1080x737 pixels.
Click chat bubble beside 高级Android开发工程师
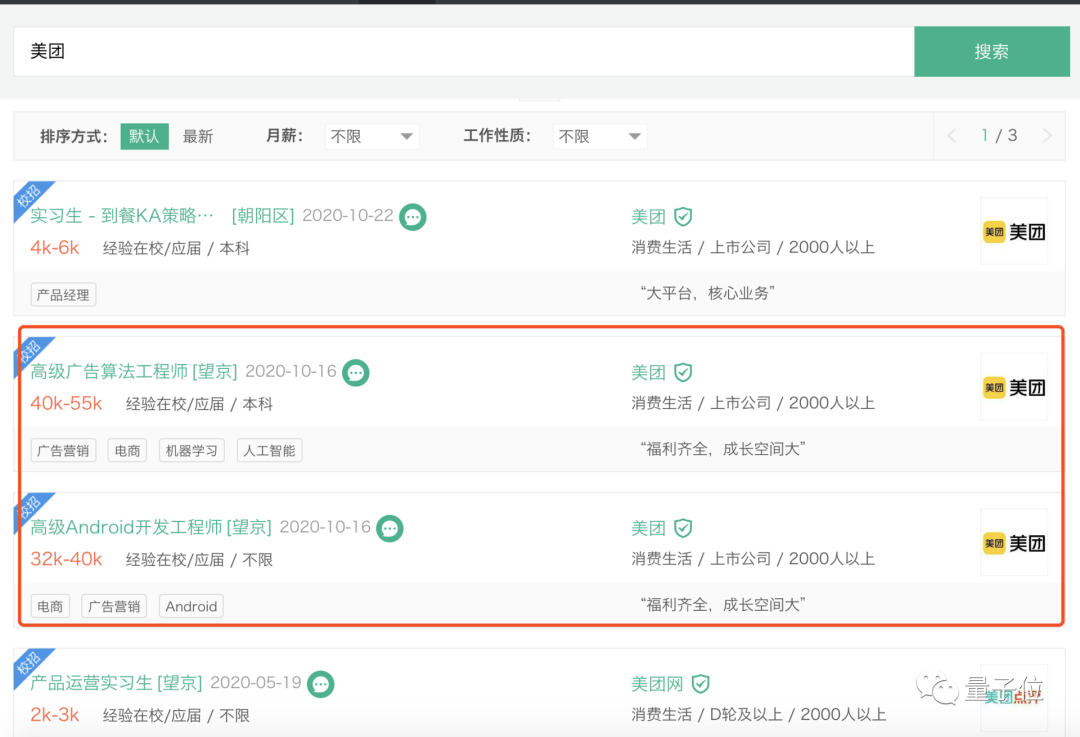390,528
